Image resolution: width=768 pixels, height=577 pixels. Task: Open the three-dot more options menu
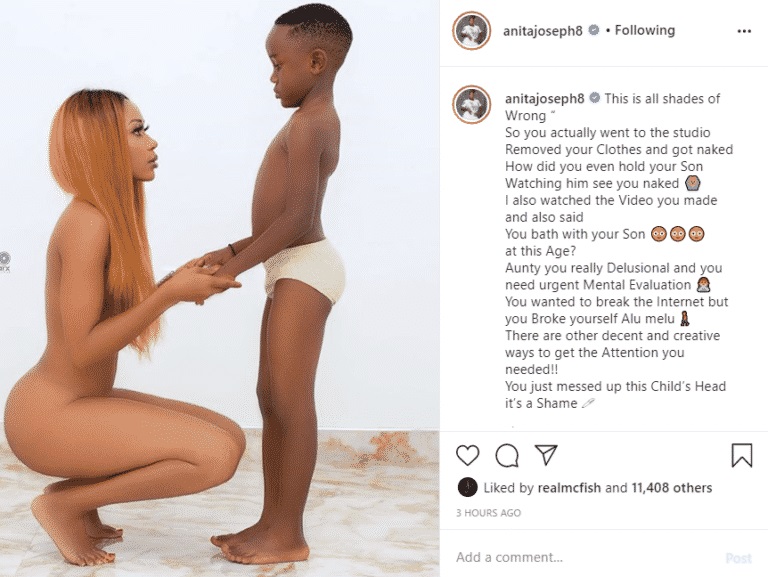coord(744,31)
